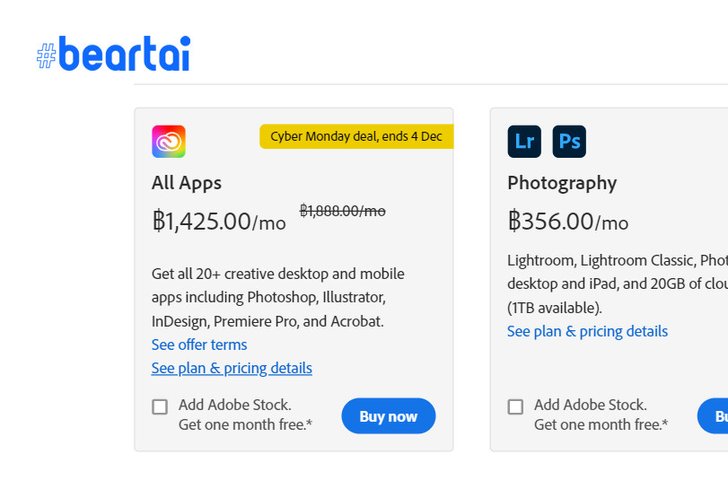Screen dimensions: 728x479
Task: Click the Photography plan title
Action: [562, 183]
